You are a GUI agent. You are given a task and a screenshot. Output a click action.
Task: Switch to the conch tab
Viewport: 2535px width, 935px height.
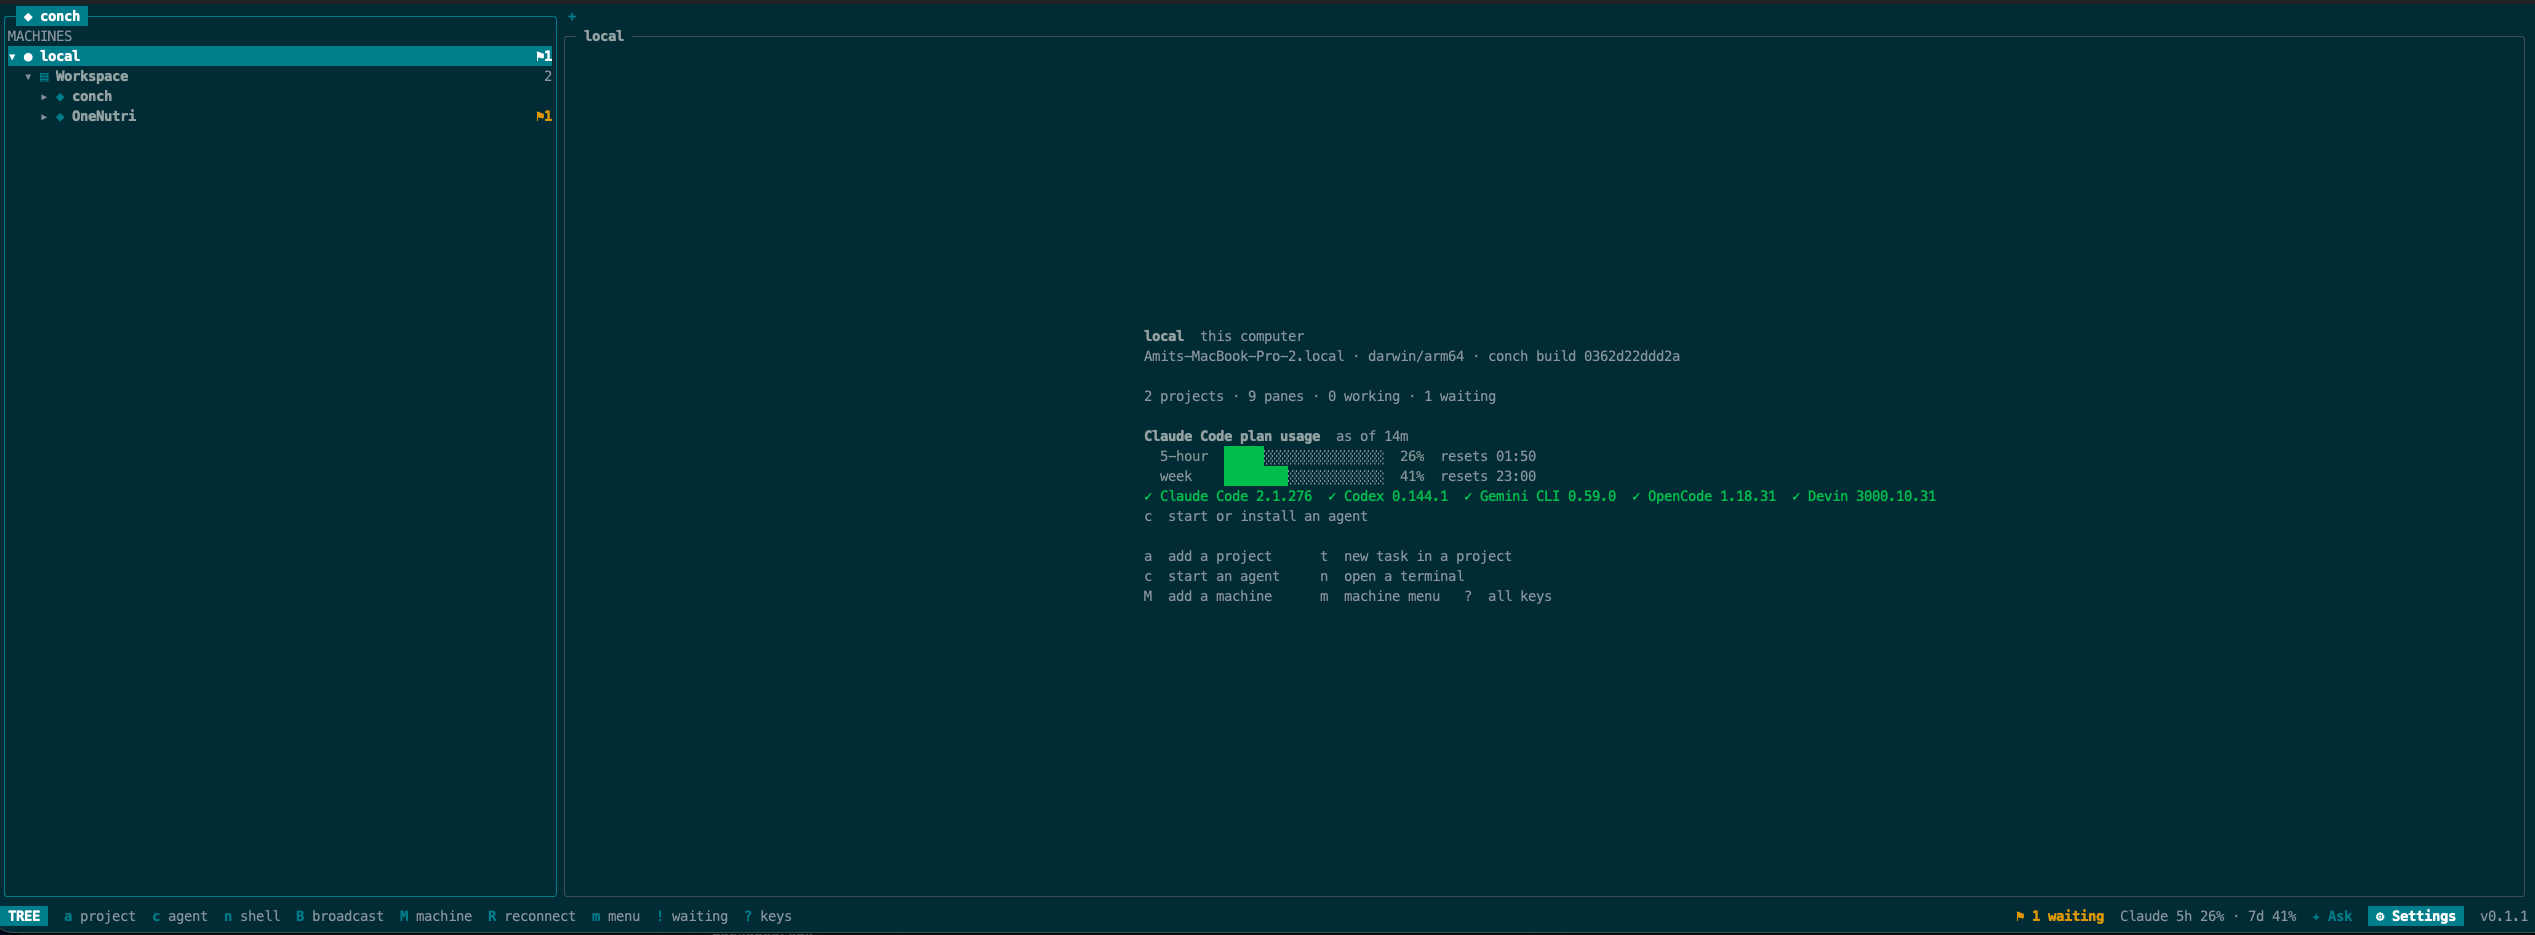pos(52,16)
